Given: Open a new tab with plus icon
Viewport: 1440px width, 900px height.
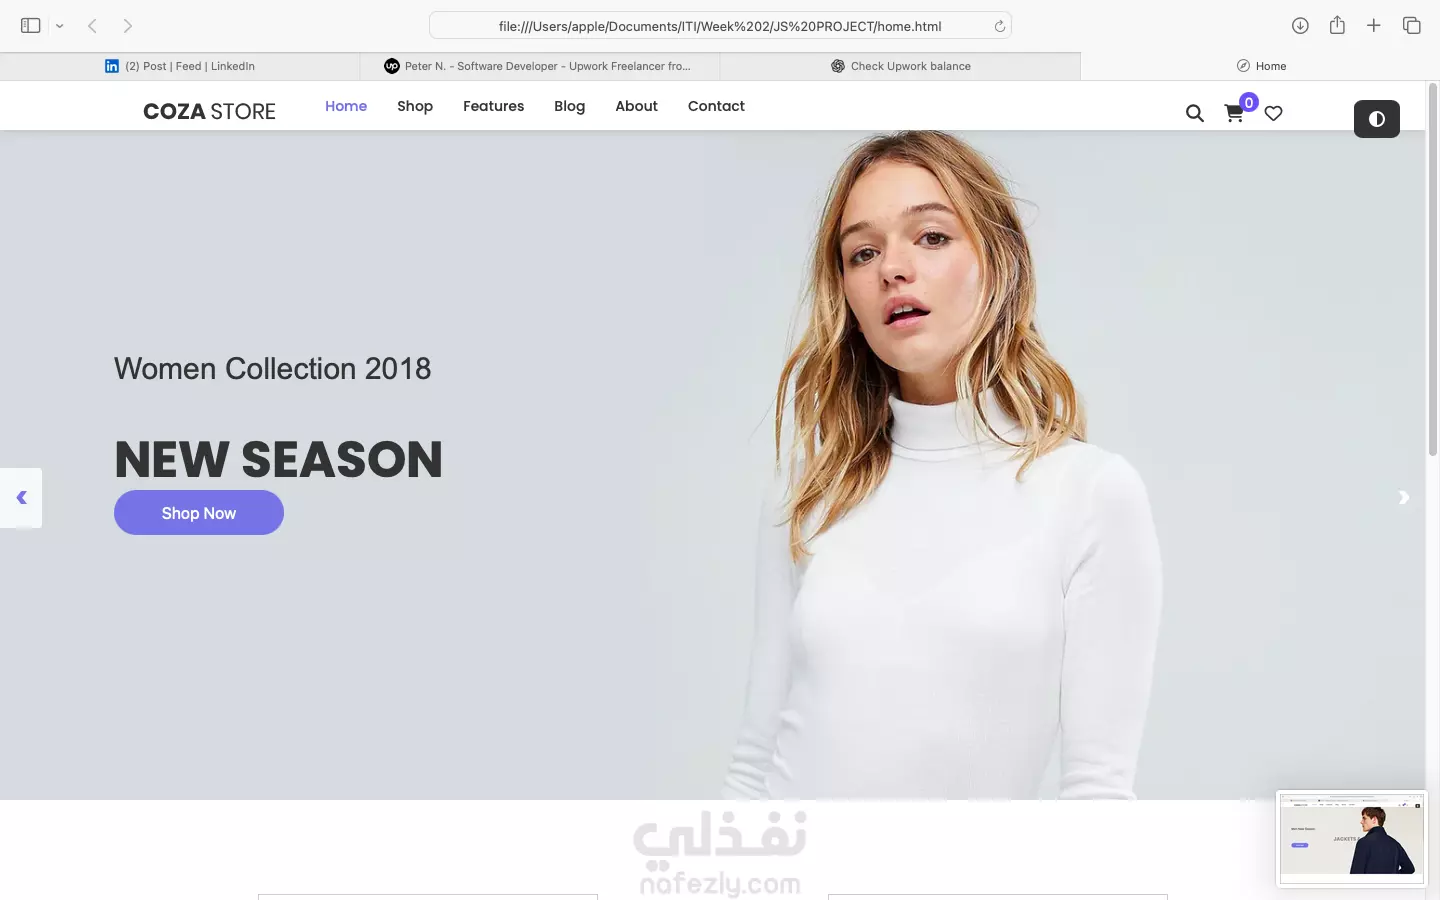Looking at the screenshot, I should coord(1374,26).
